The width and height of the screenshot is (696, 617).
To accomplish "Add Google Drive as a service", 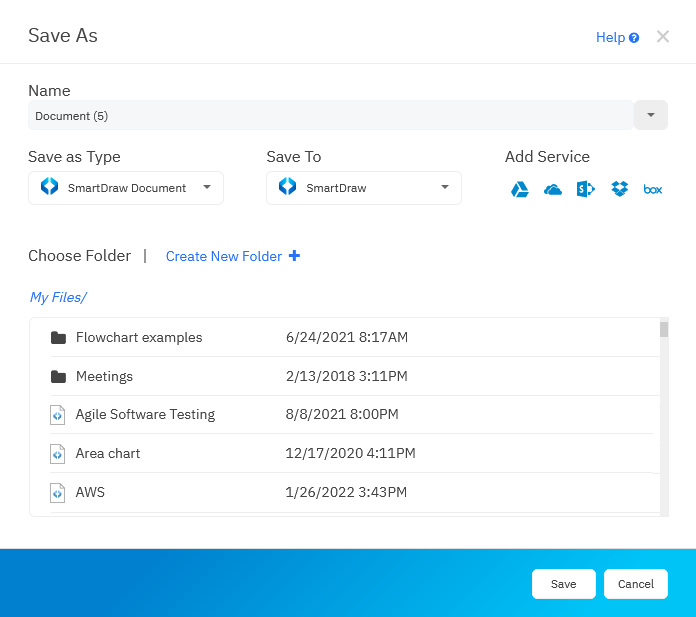I will tap(520, 189).
